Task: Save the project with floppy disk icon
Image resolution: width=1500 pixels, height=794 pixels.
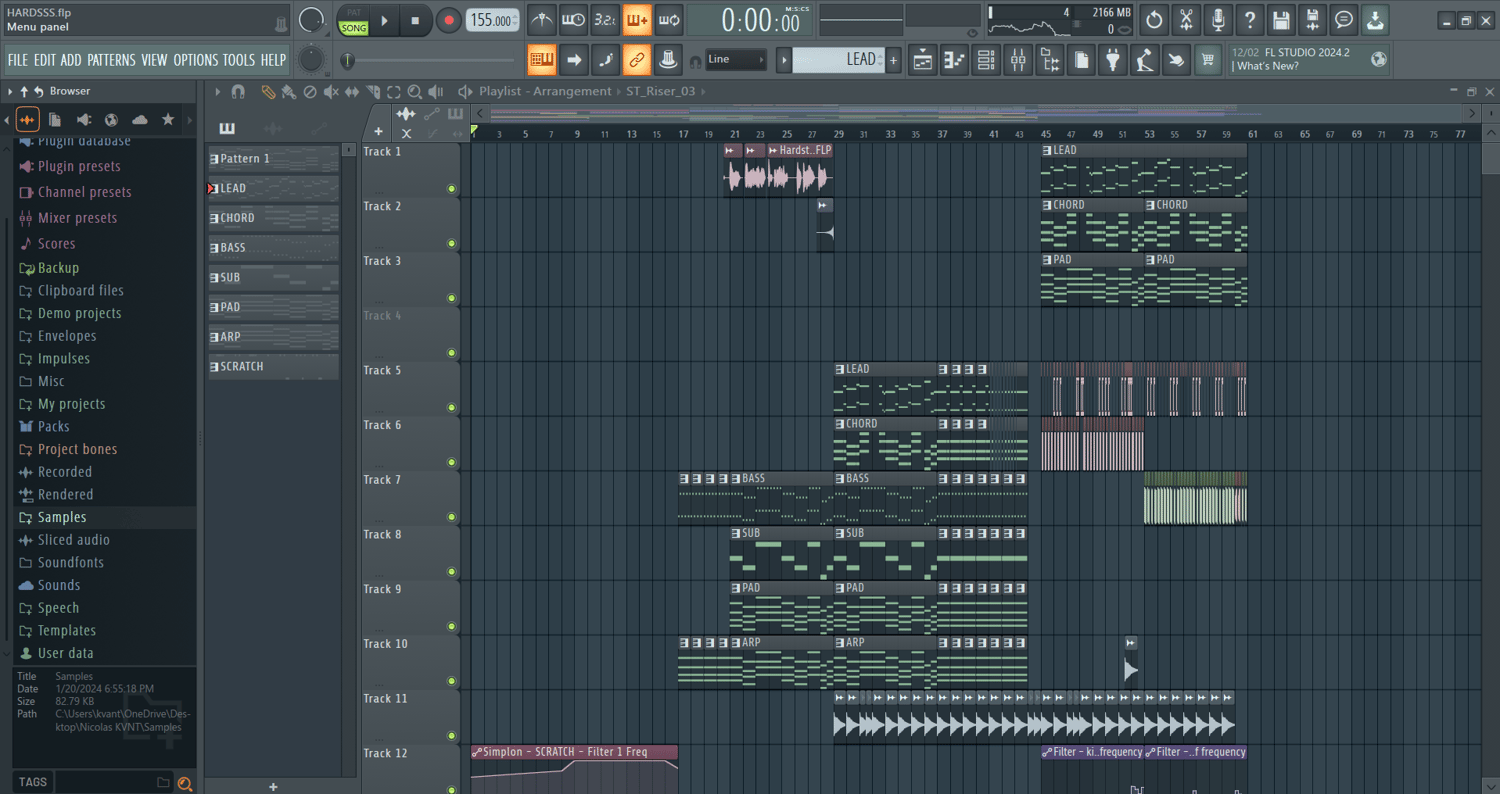Action: tap(1281, 19)
